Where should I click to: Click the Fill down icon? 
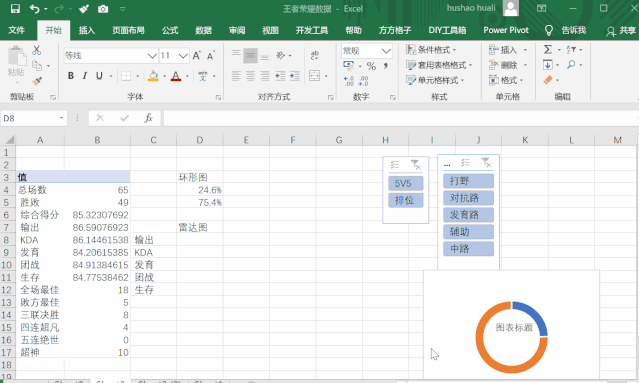click(x=548, y=65)
